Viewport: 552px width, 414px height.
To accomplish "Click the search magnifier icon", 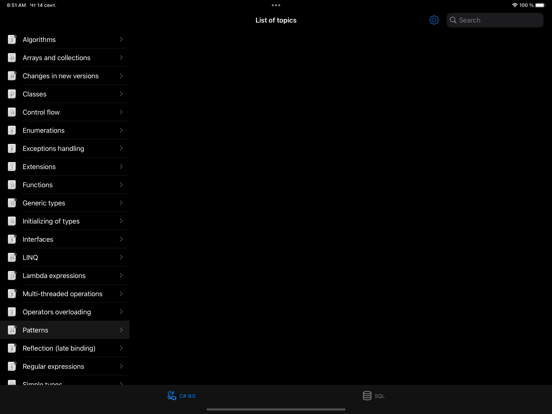I will [453, 20].
